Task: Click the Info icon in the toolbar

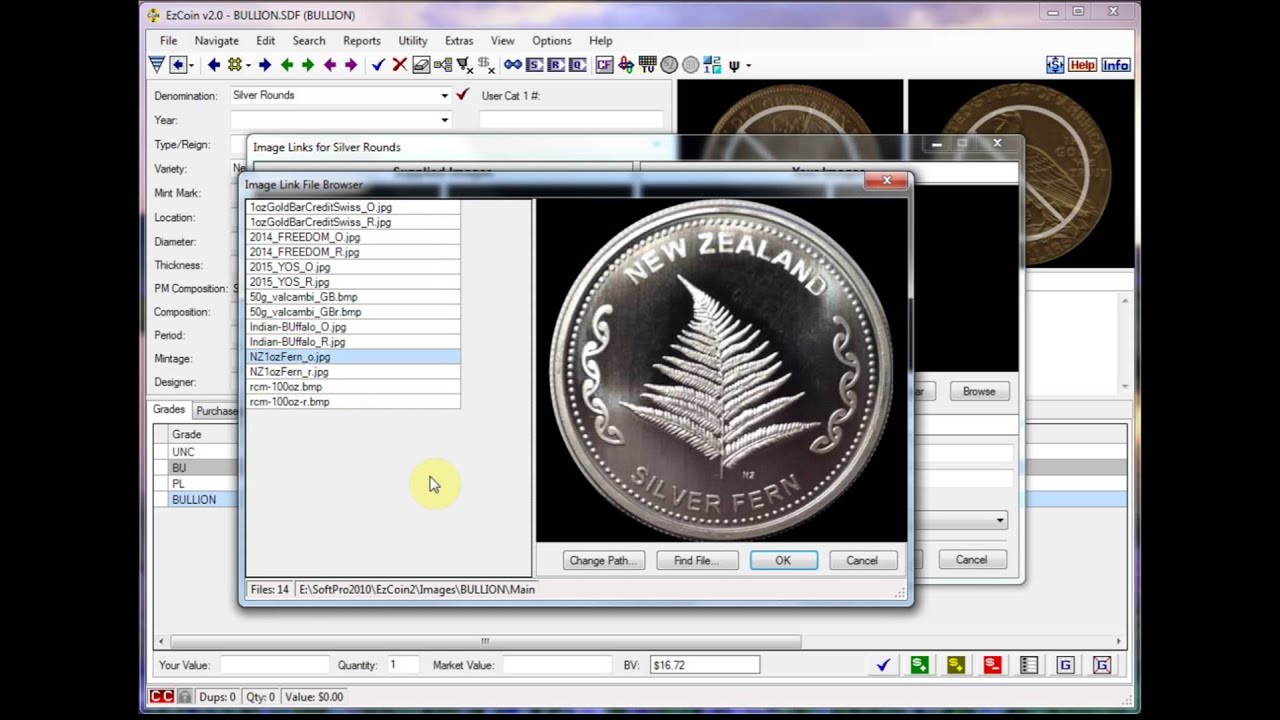Action: tap(1115, 65)
